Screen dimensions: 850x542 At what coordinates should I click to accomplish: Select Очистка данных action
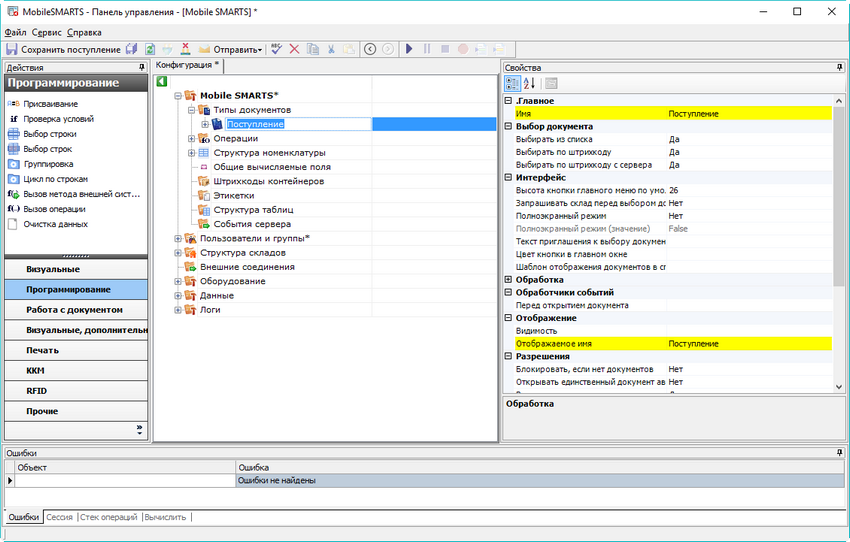pos(55,224)
